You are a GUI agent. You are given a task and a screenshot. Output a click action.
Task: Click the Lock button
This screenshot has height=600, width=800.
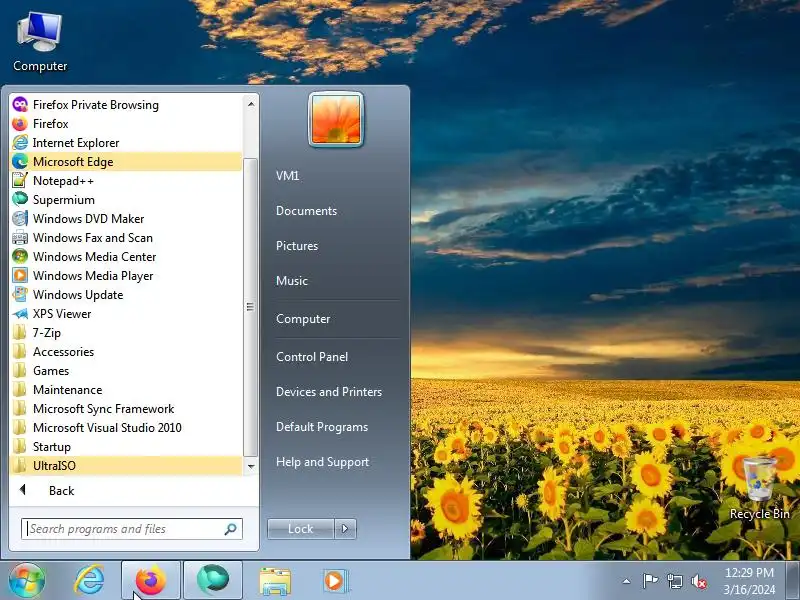(x=301, y=529)
